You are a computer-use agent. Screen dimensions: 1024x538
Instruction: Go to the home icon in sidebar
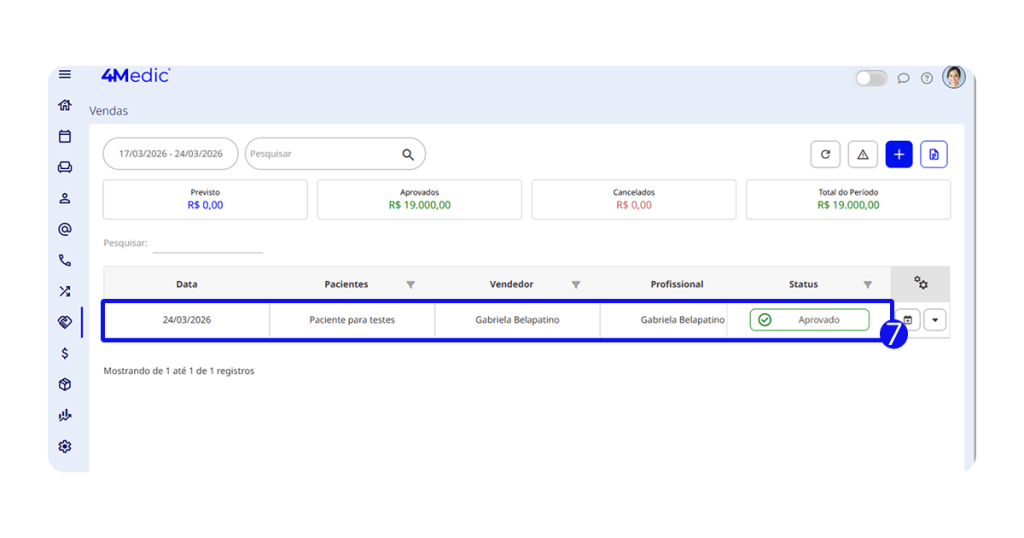point(65,105)
